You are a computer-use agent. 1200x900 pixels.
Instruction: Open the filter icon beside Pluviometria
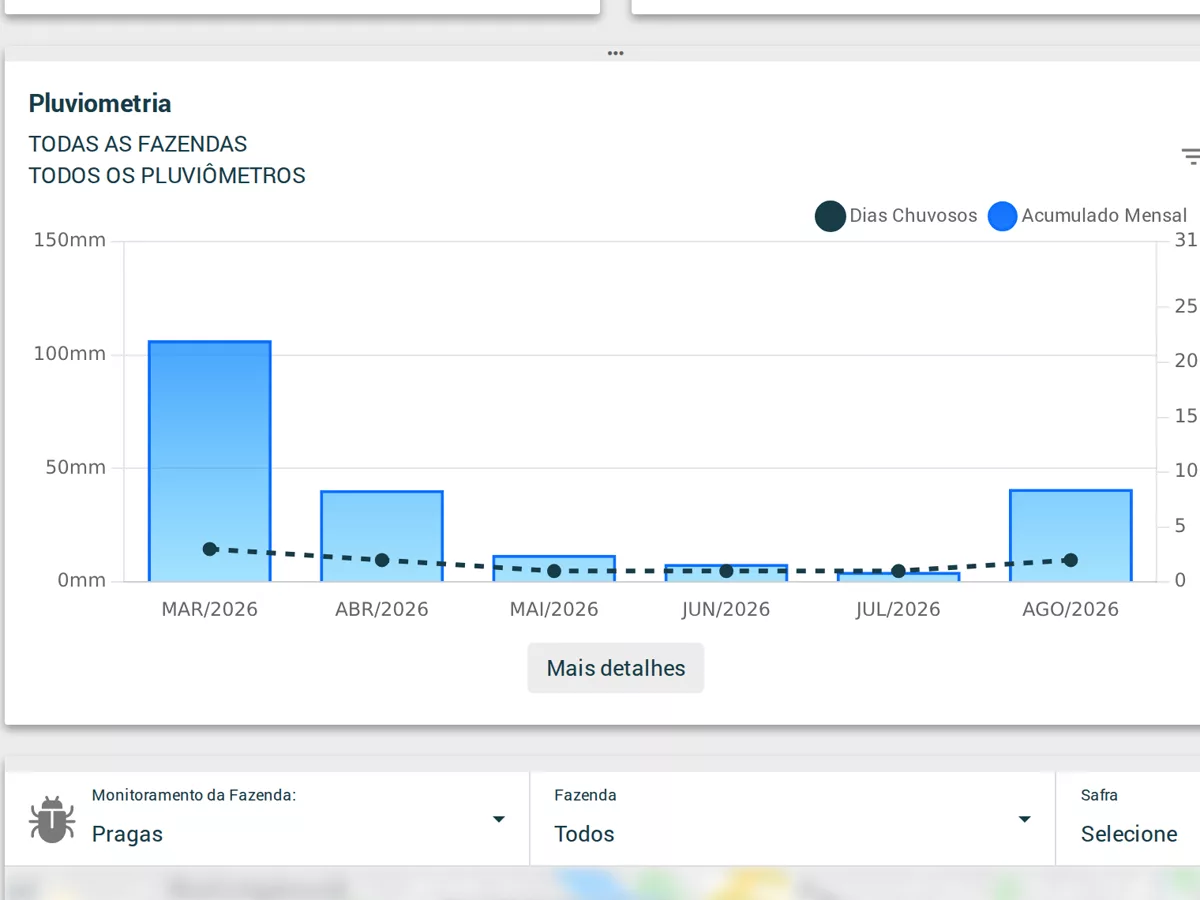(1190, 156)
